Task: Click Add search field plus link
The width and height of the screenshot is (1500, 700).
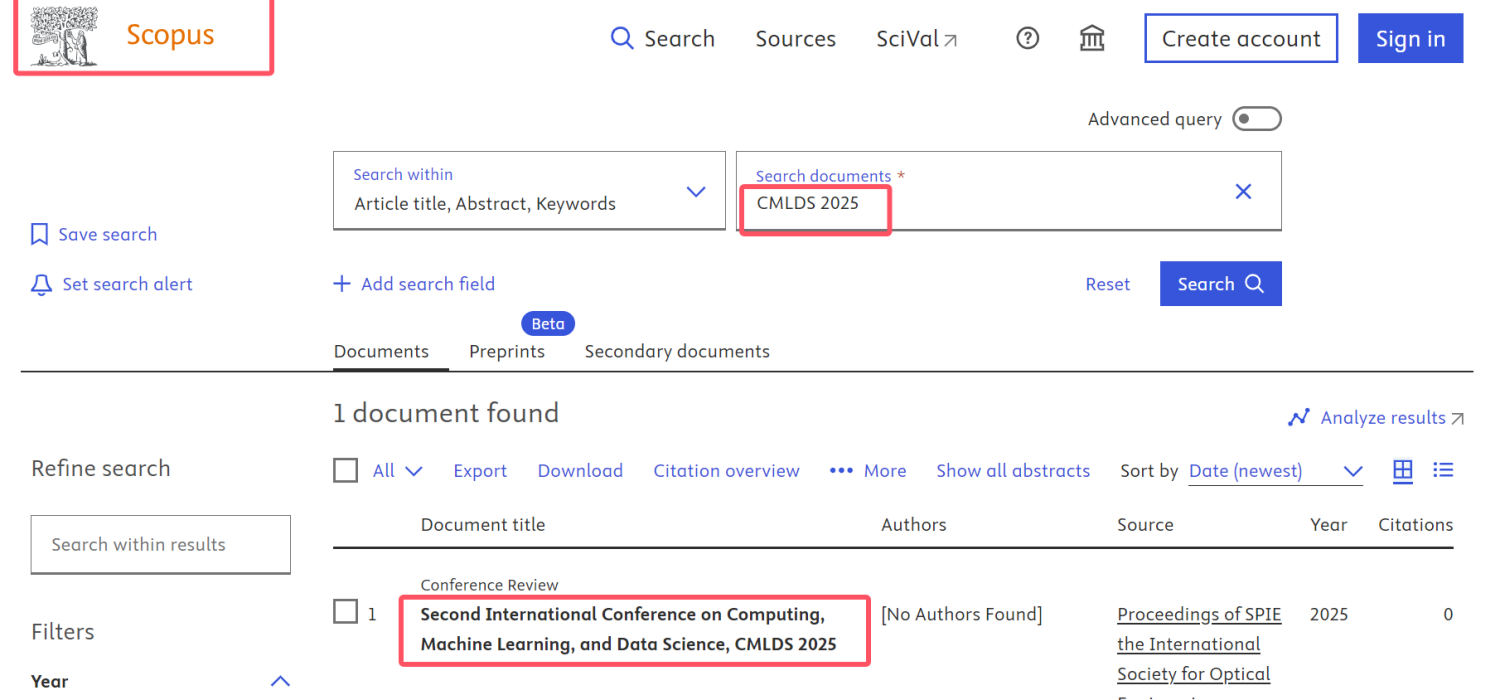Action: coord(414,284)
